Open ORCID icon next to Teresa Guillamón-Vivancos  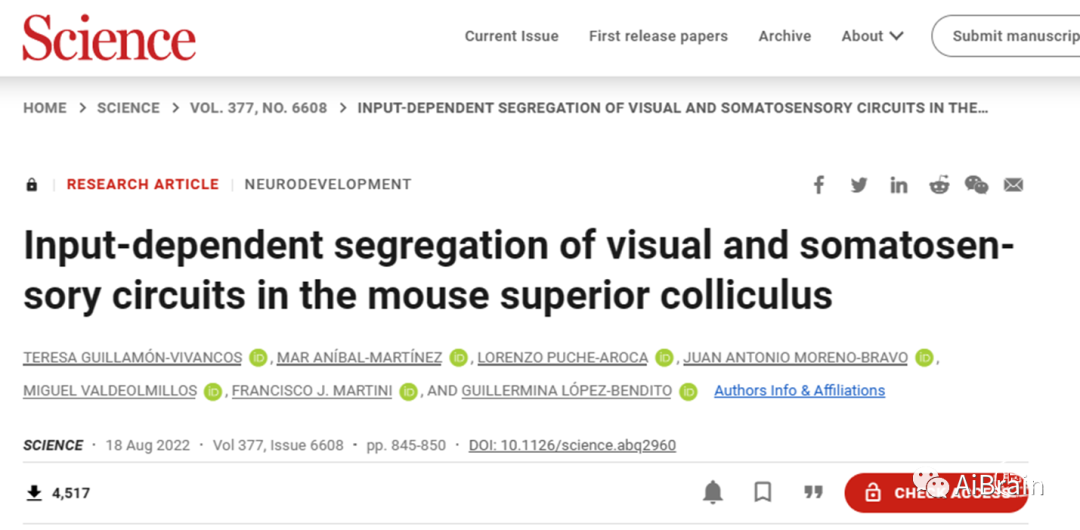(259, 357)
